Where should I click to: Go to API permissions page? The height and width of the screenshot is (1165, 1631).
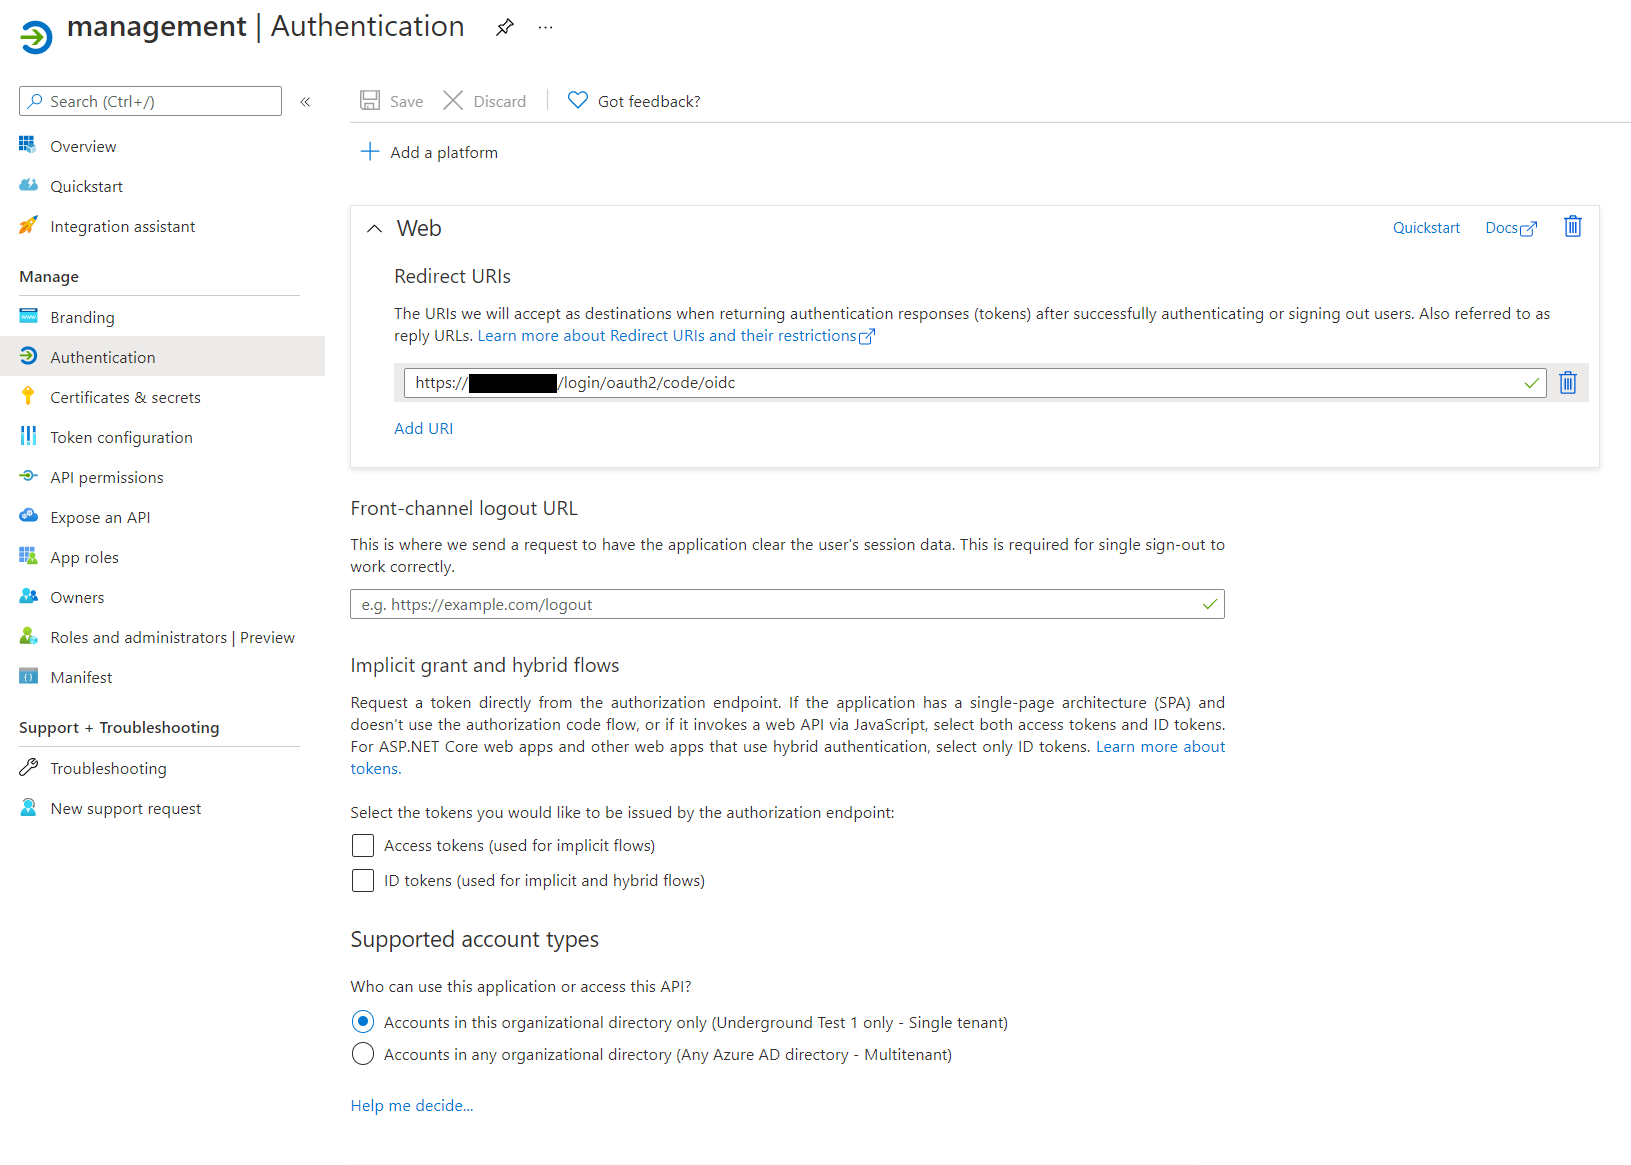pyautogui.click(x=107, y=478)
